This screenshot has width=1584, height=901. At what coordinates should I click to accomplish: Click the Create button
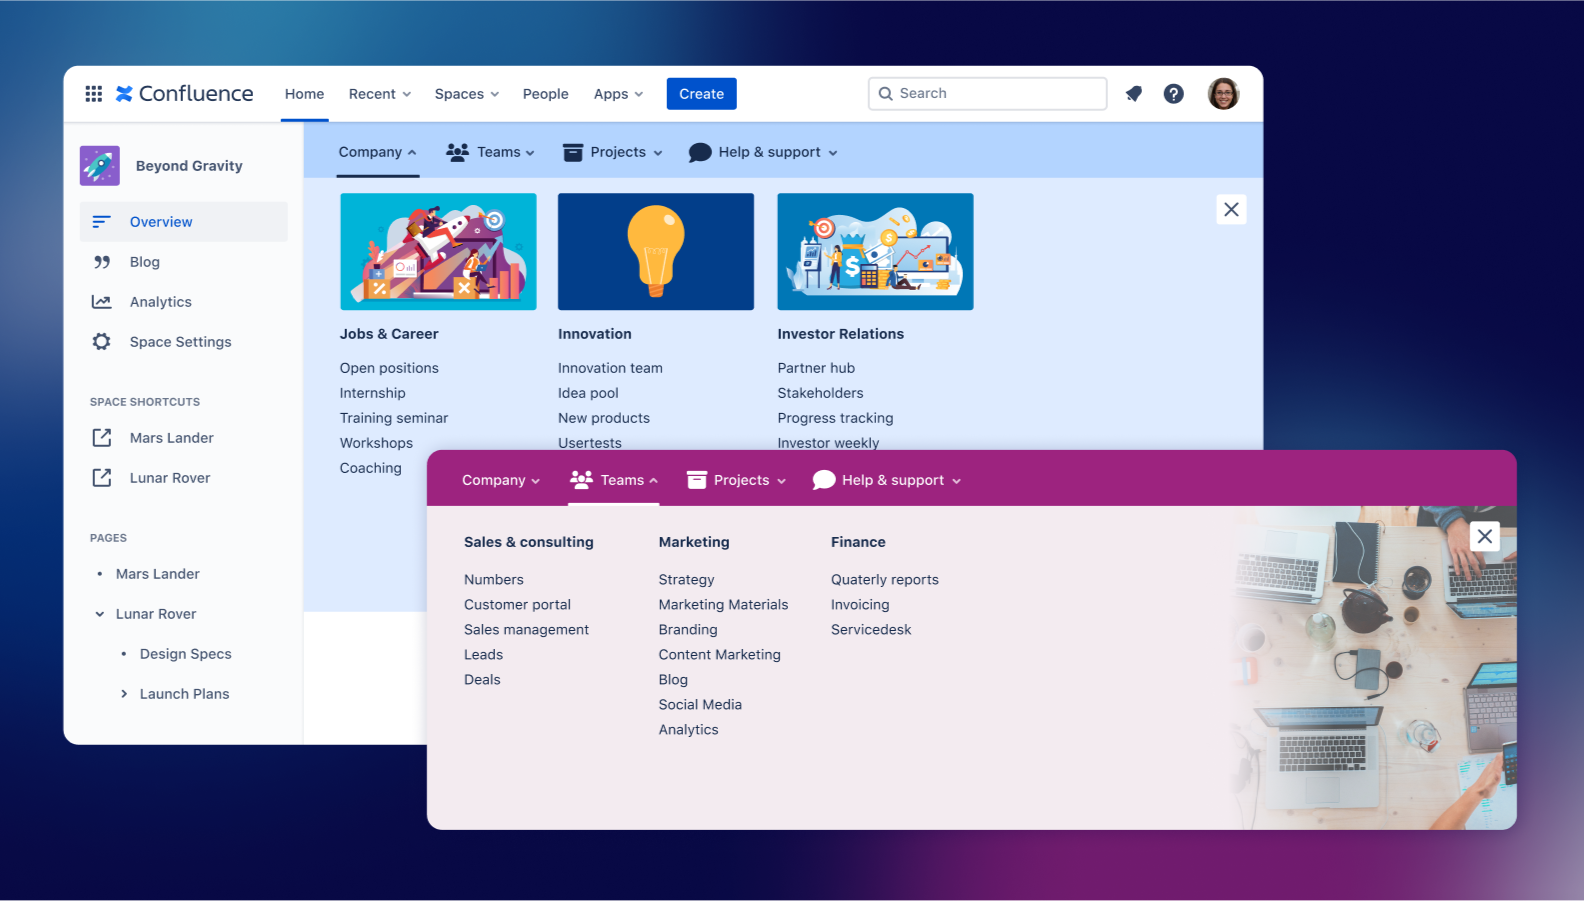702,94
